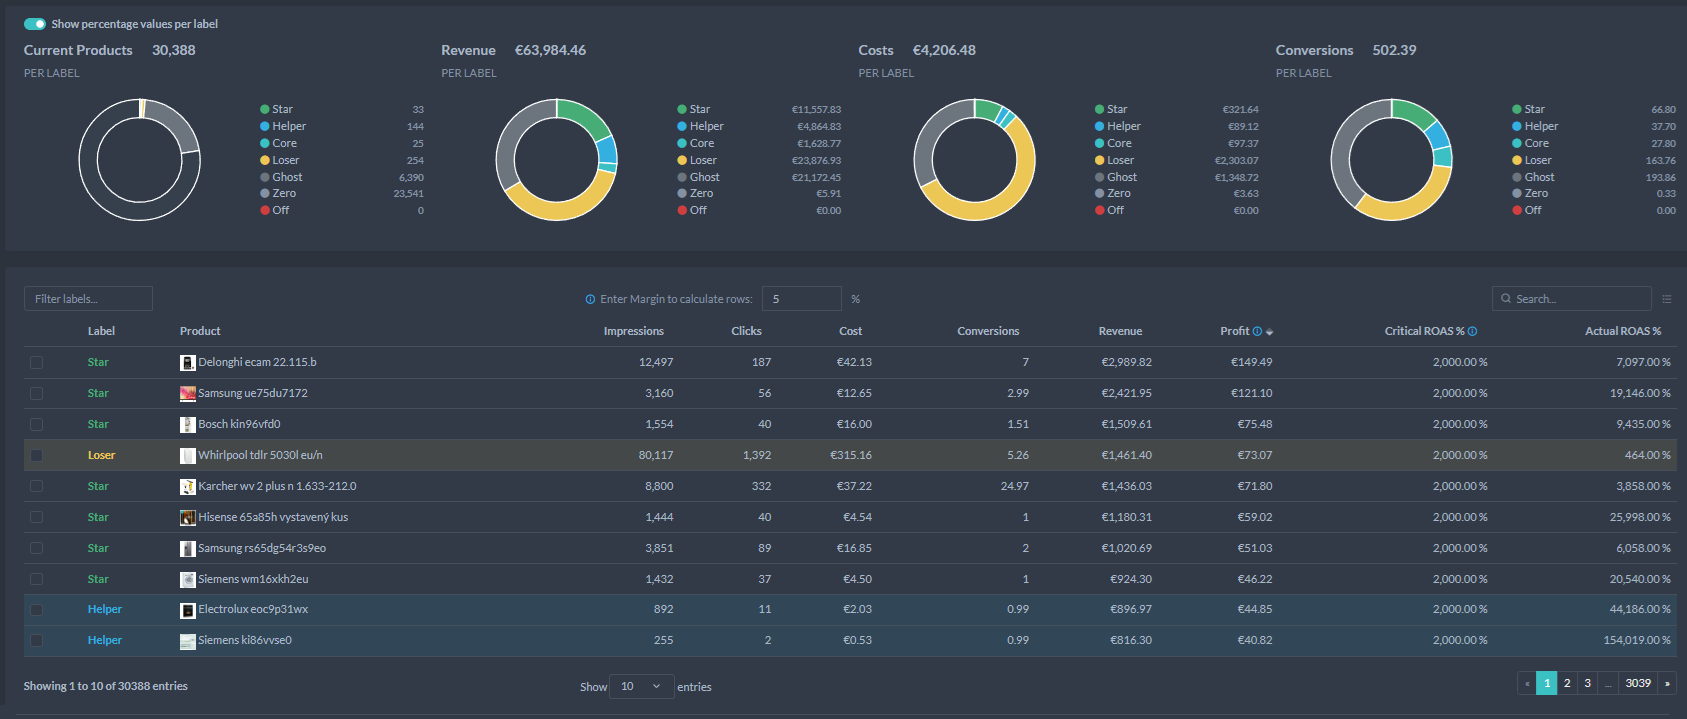The width and height of the screenshot is (1687, 719).
Task: Click the info icon before Enter Margin
Action: [x=590, y=299]
